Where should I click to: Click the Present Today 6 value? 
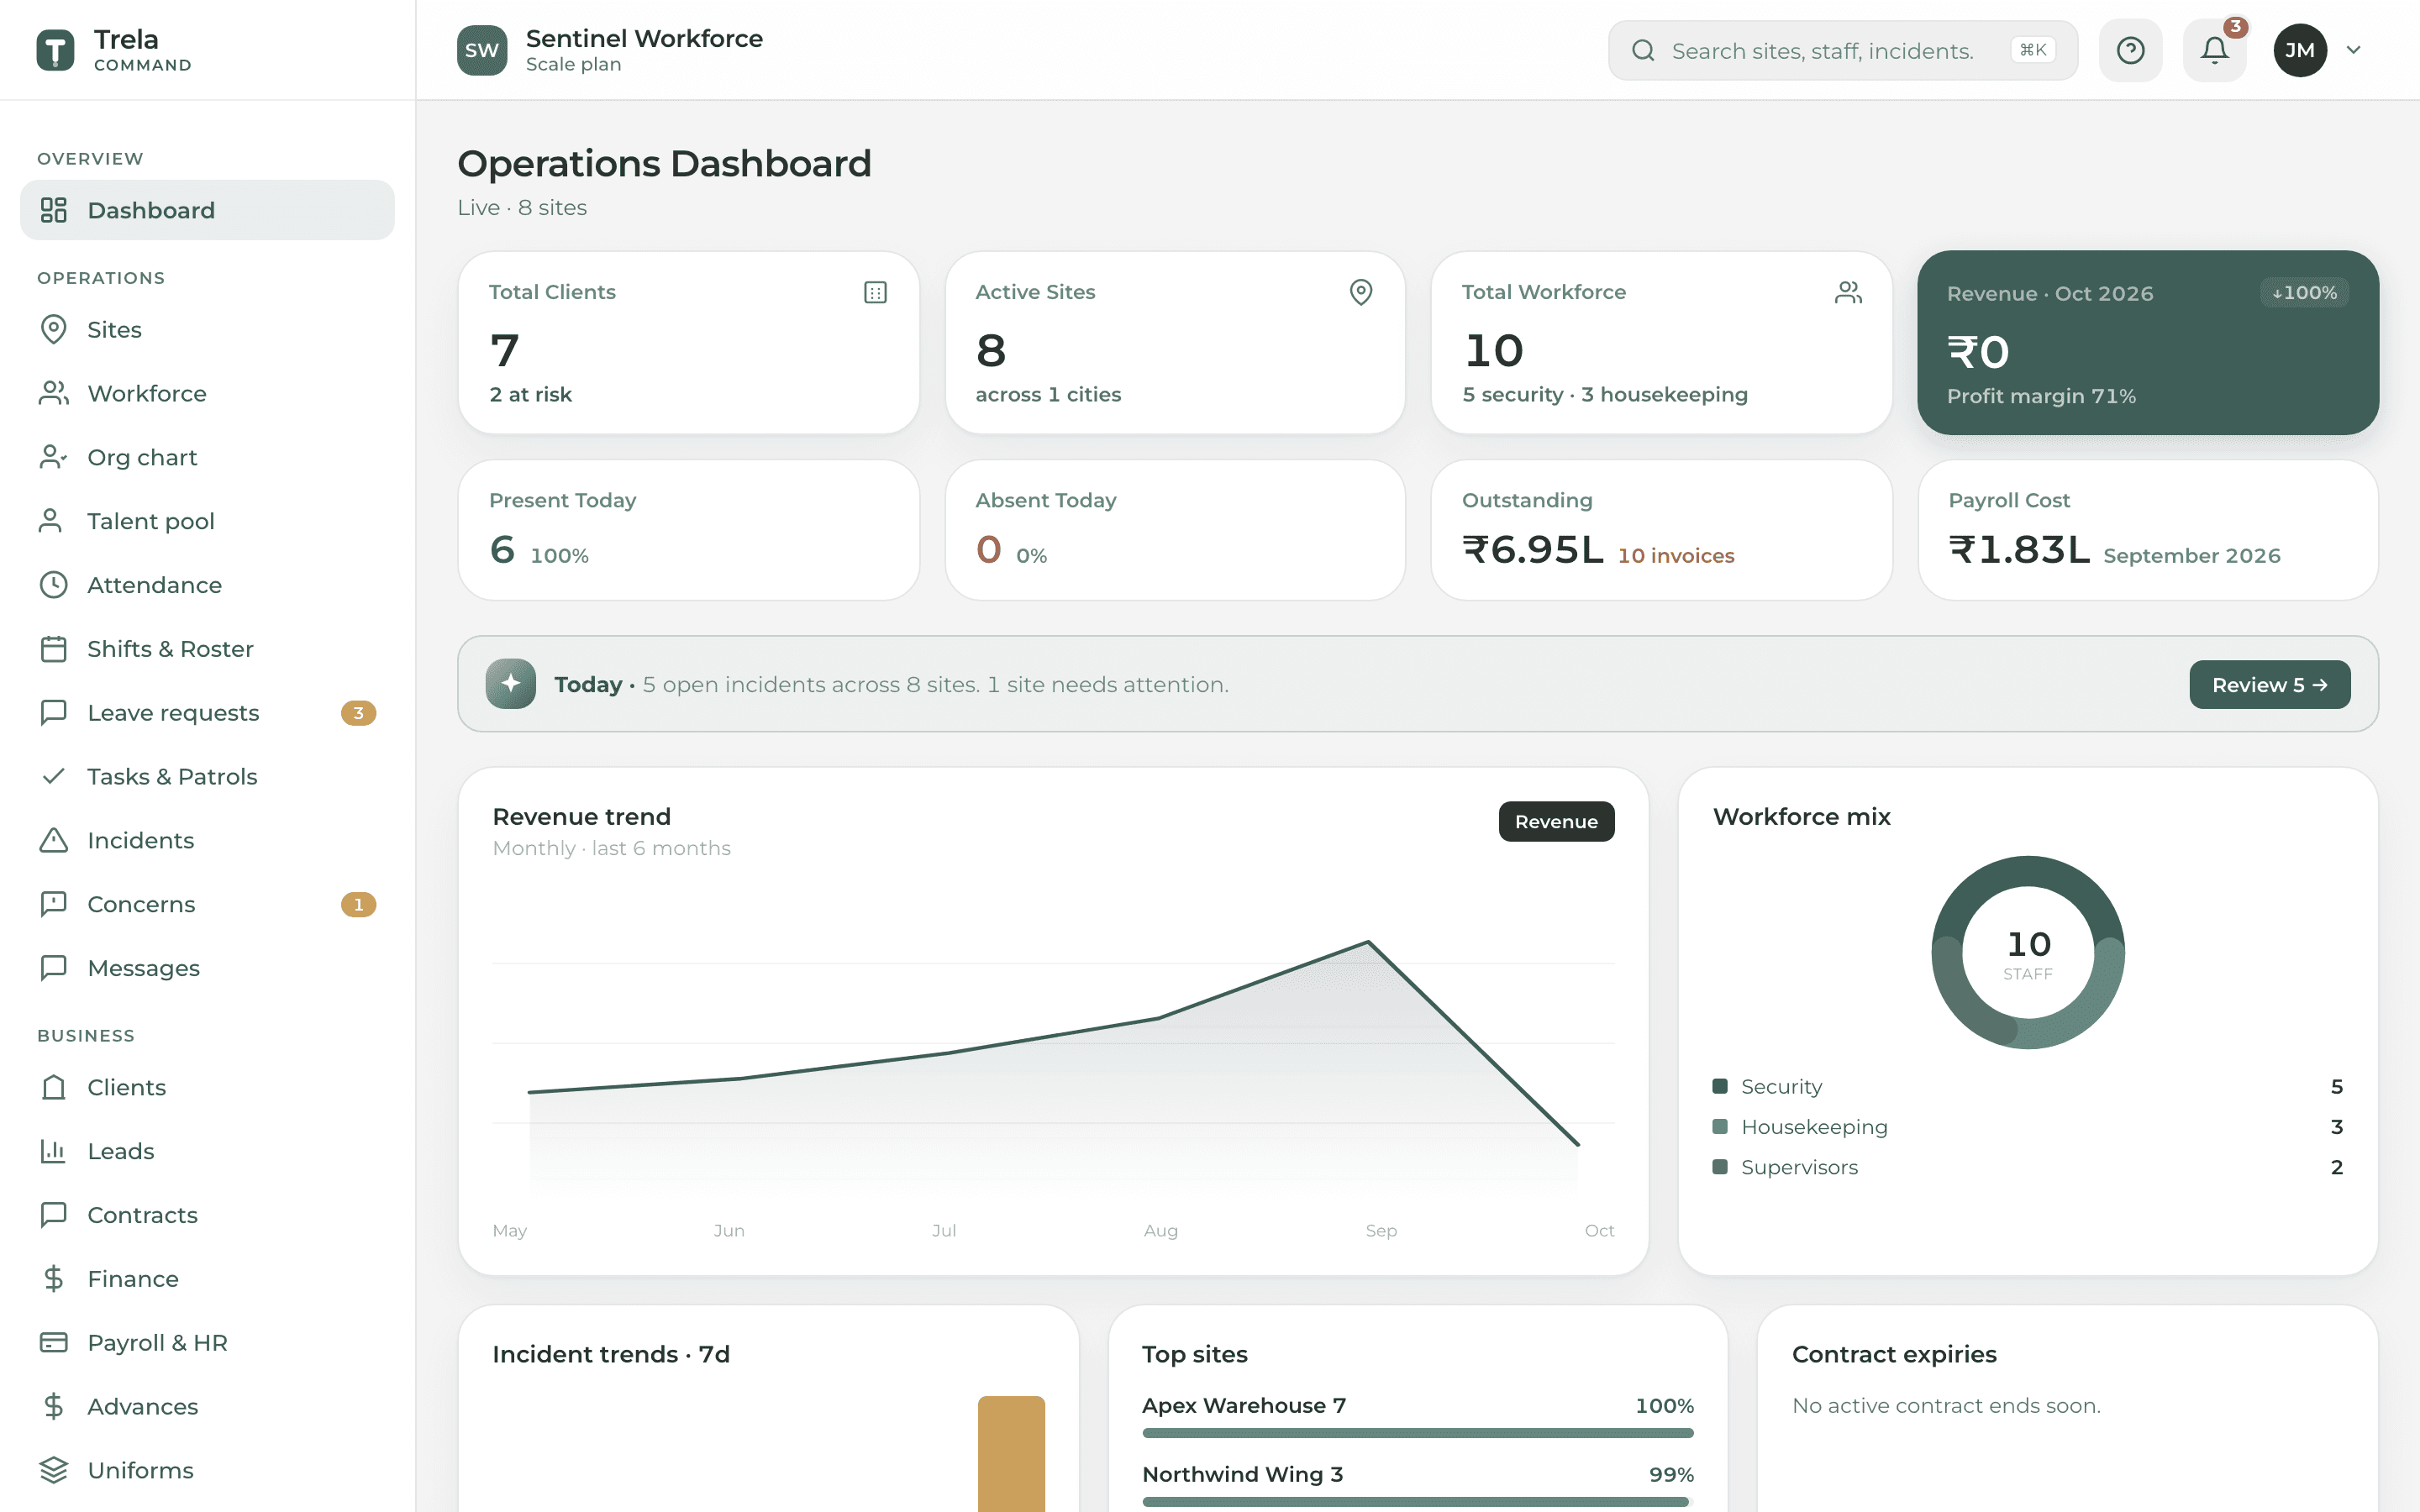pos(502,549)
